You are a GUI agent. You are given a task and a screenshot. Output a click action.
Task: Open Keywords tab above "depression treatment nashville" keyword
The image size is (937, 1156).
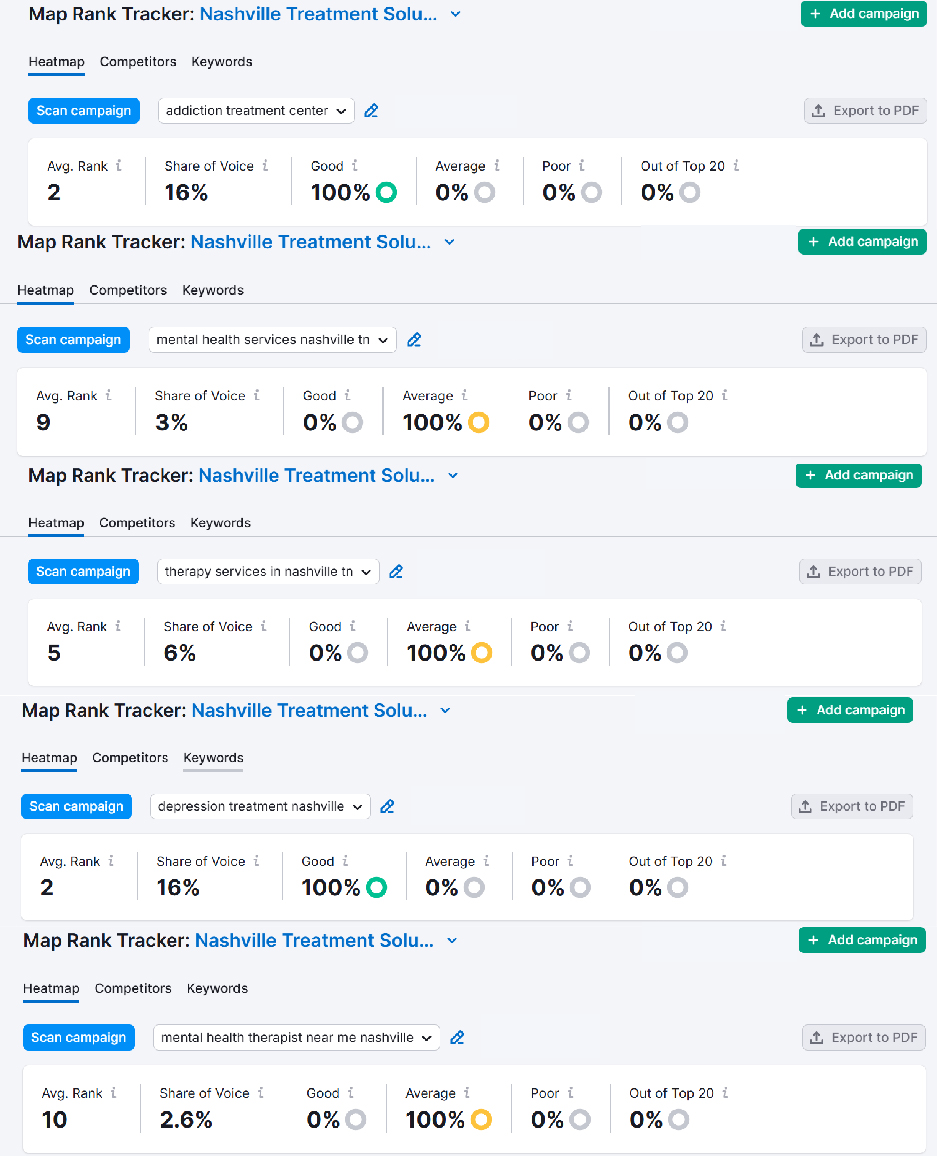pos(213,758)
